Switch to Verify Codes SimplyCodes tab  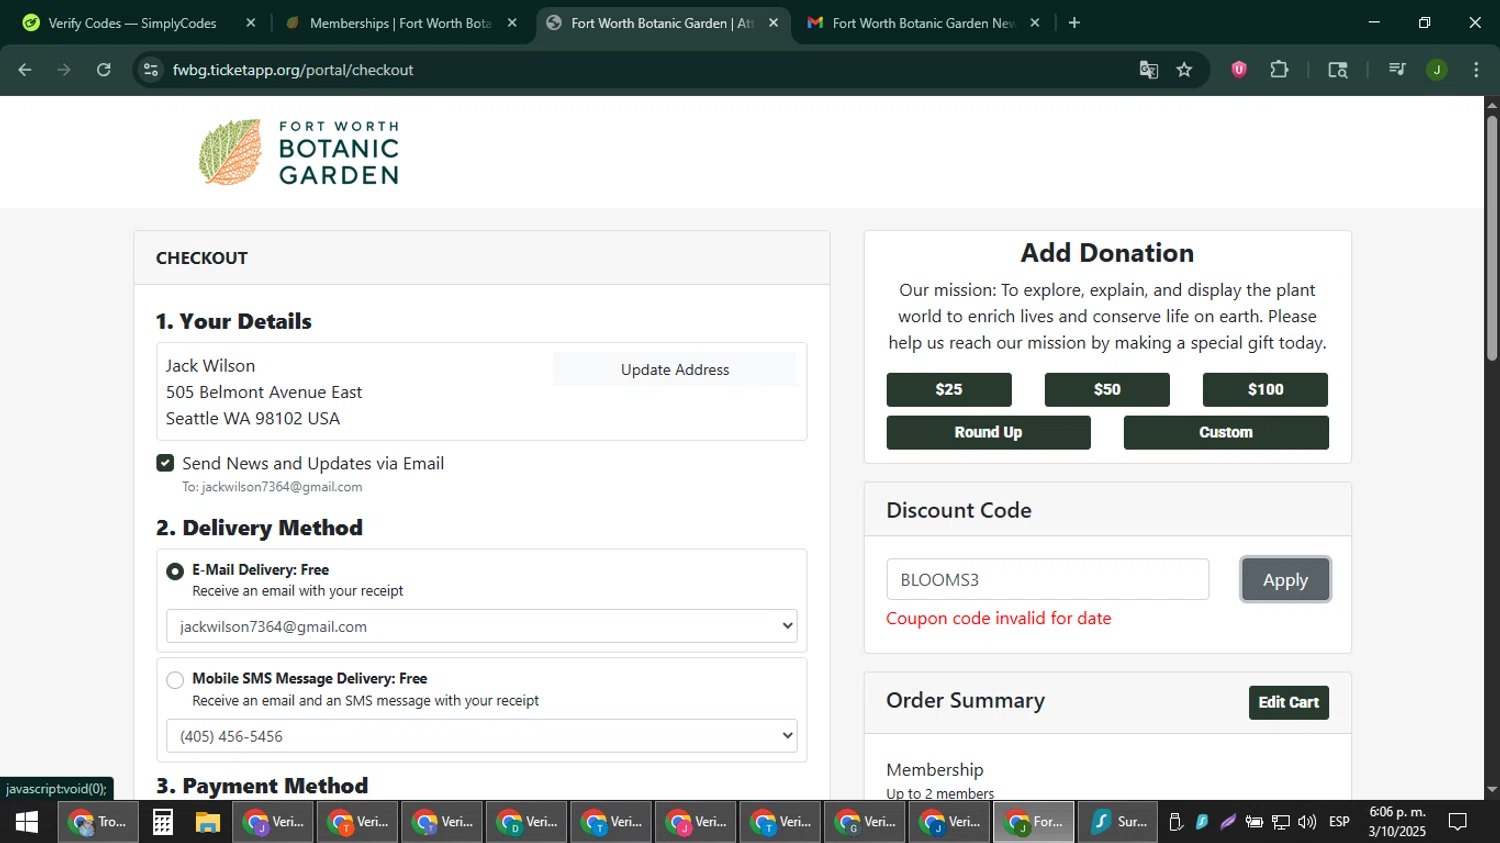point(132,23)
